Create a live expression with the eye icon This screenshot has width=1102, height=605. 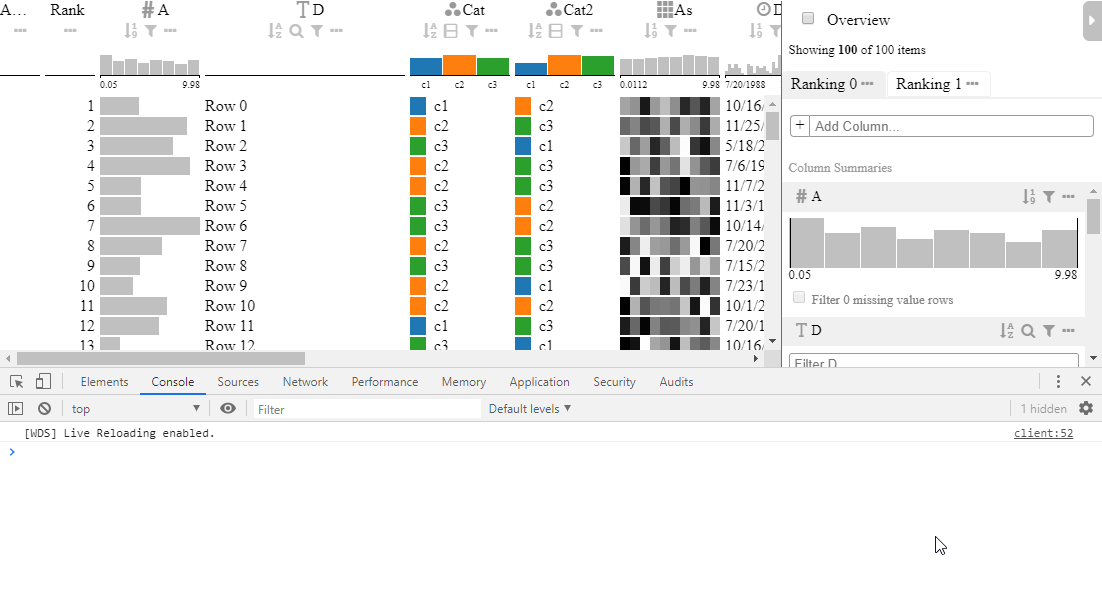pyautogui.click(x=230, y=408)
